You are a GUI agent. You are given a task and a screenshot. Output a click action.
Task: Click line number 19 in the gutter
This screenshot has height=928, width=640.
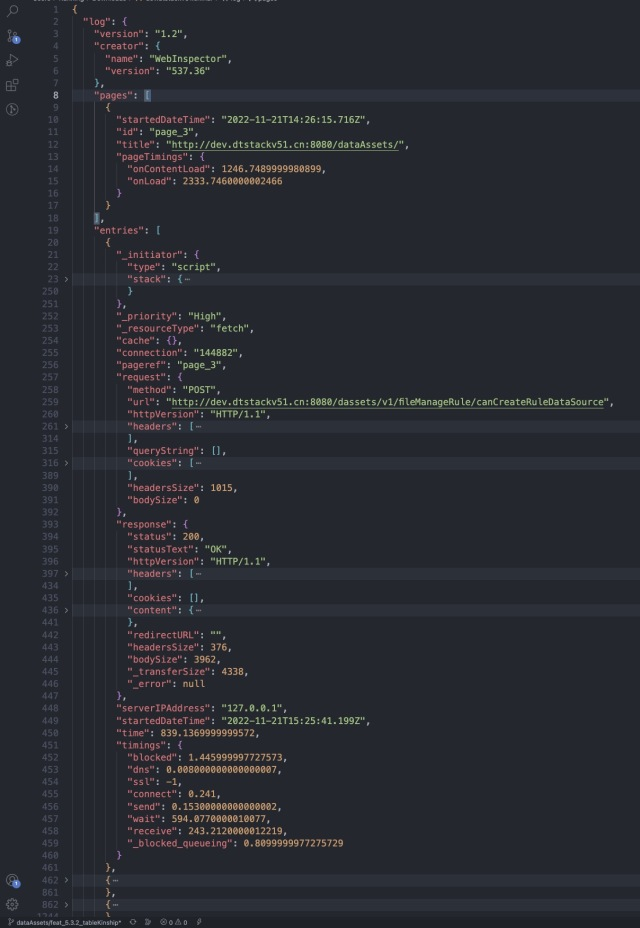[53, 230]
